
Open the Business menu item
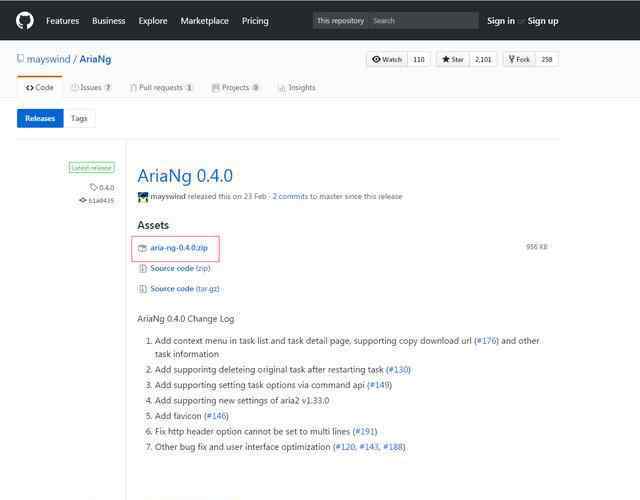click(x=109, y=21)
